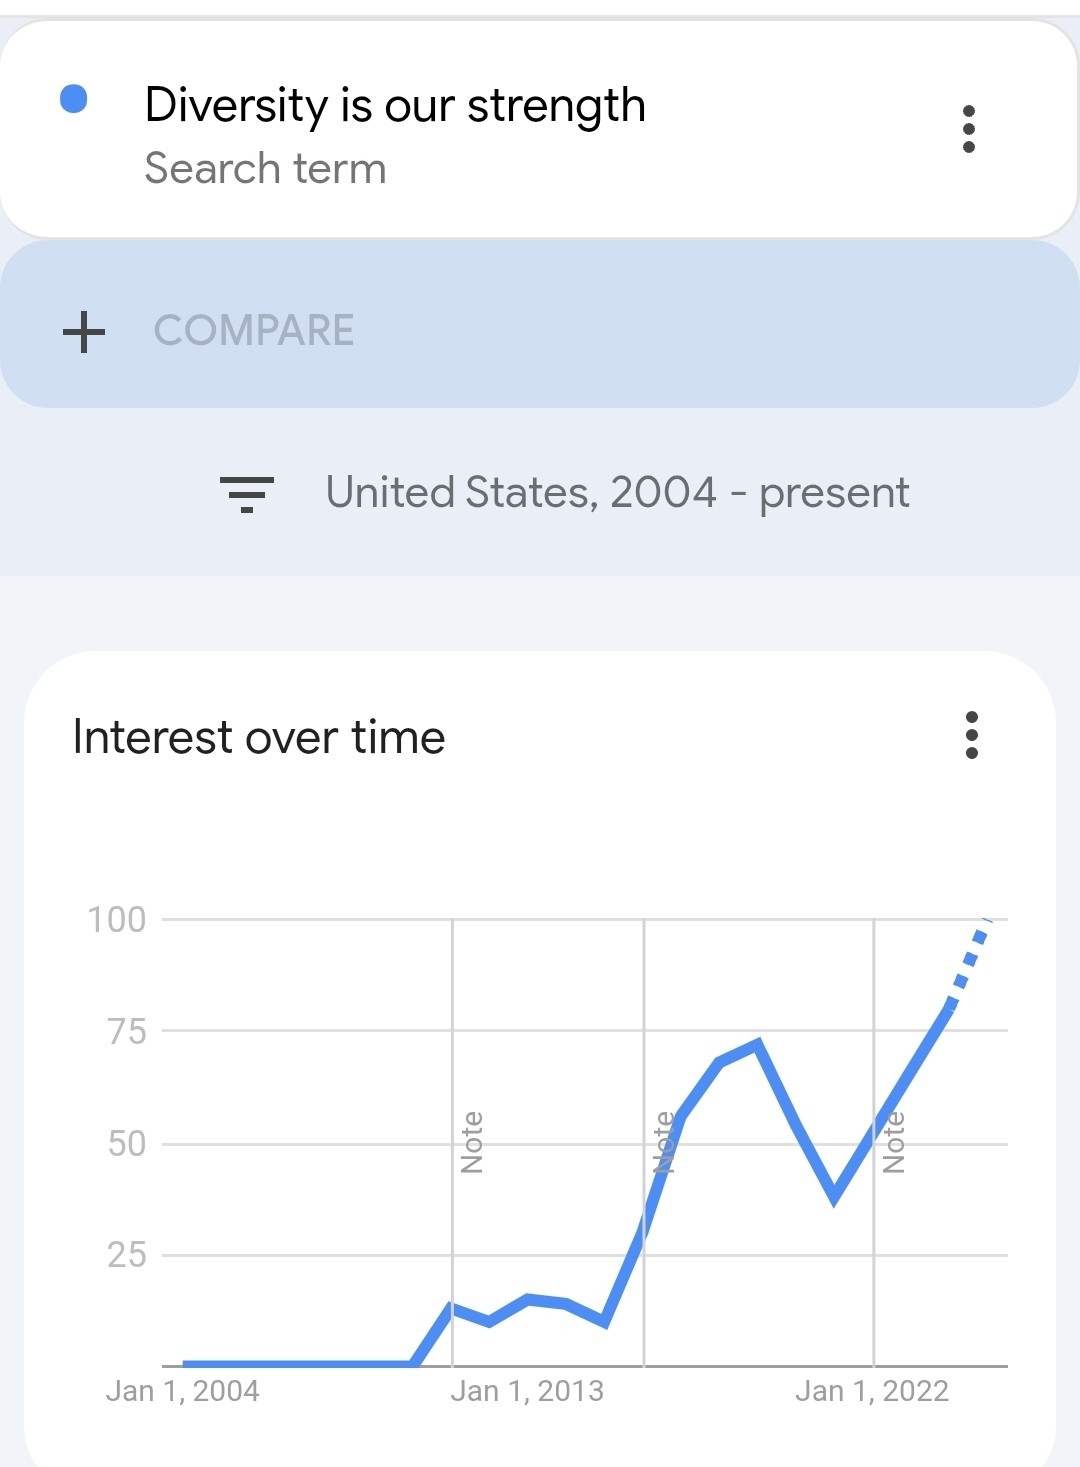Open the Interest over time options menu
1080x1467 pixels.
[x=971, y=735]
